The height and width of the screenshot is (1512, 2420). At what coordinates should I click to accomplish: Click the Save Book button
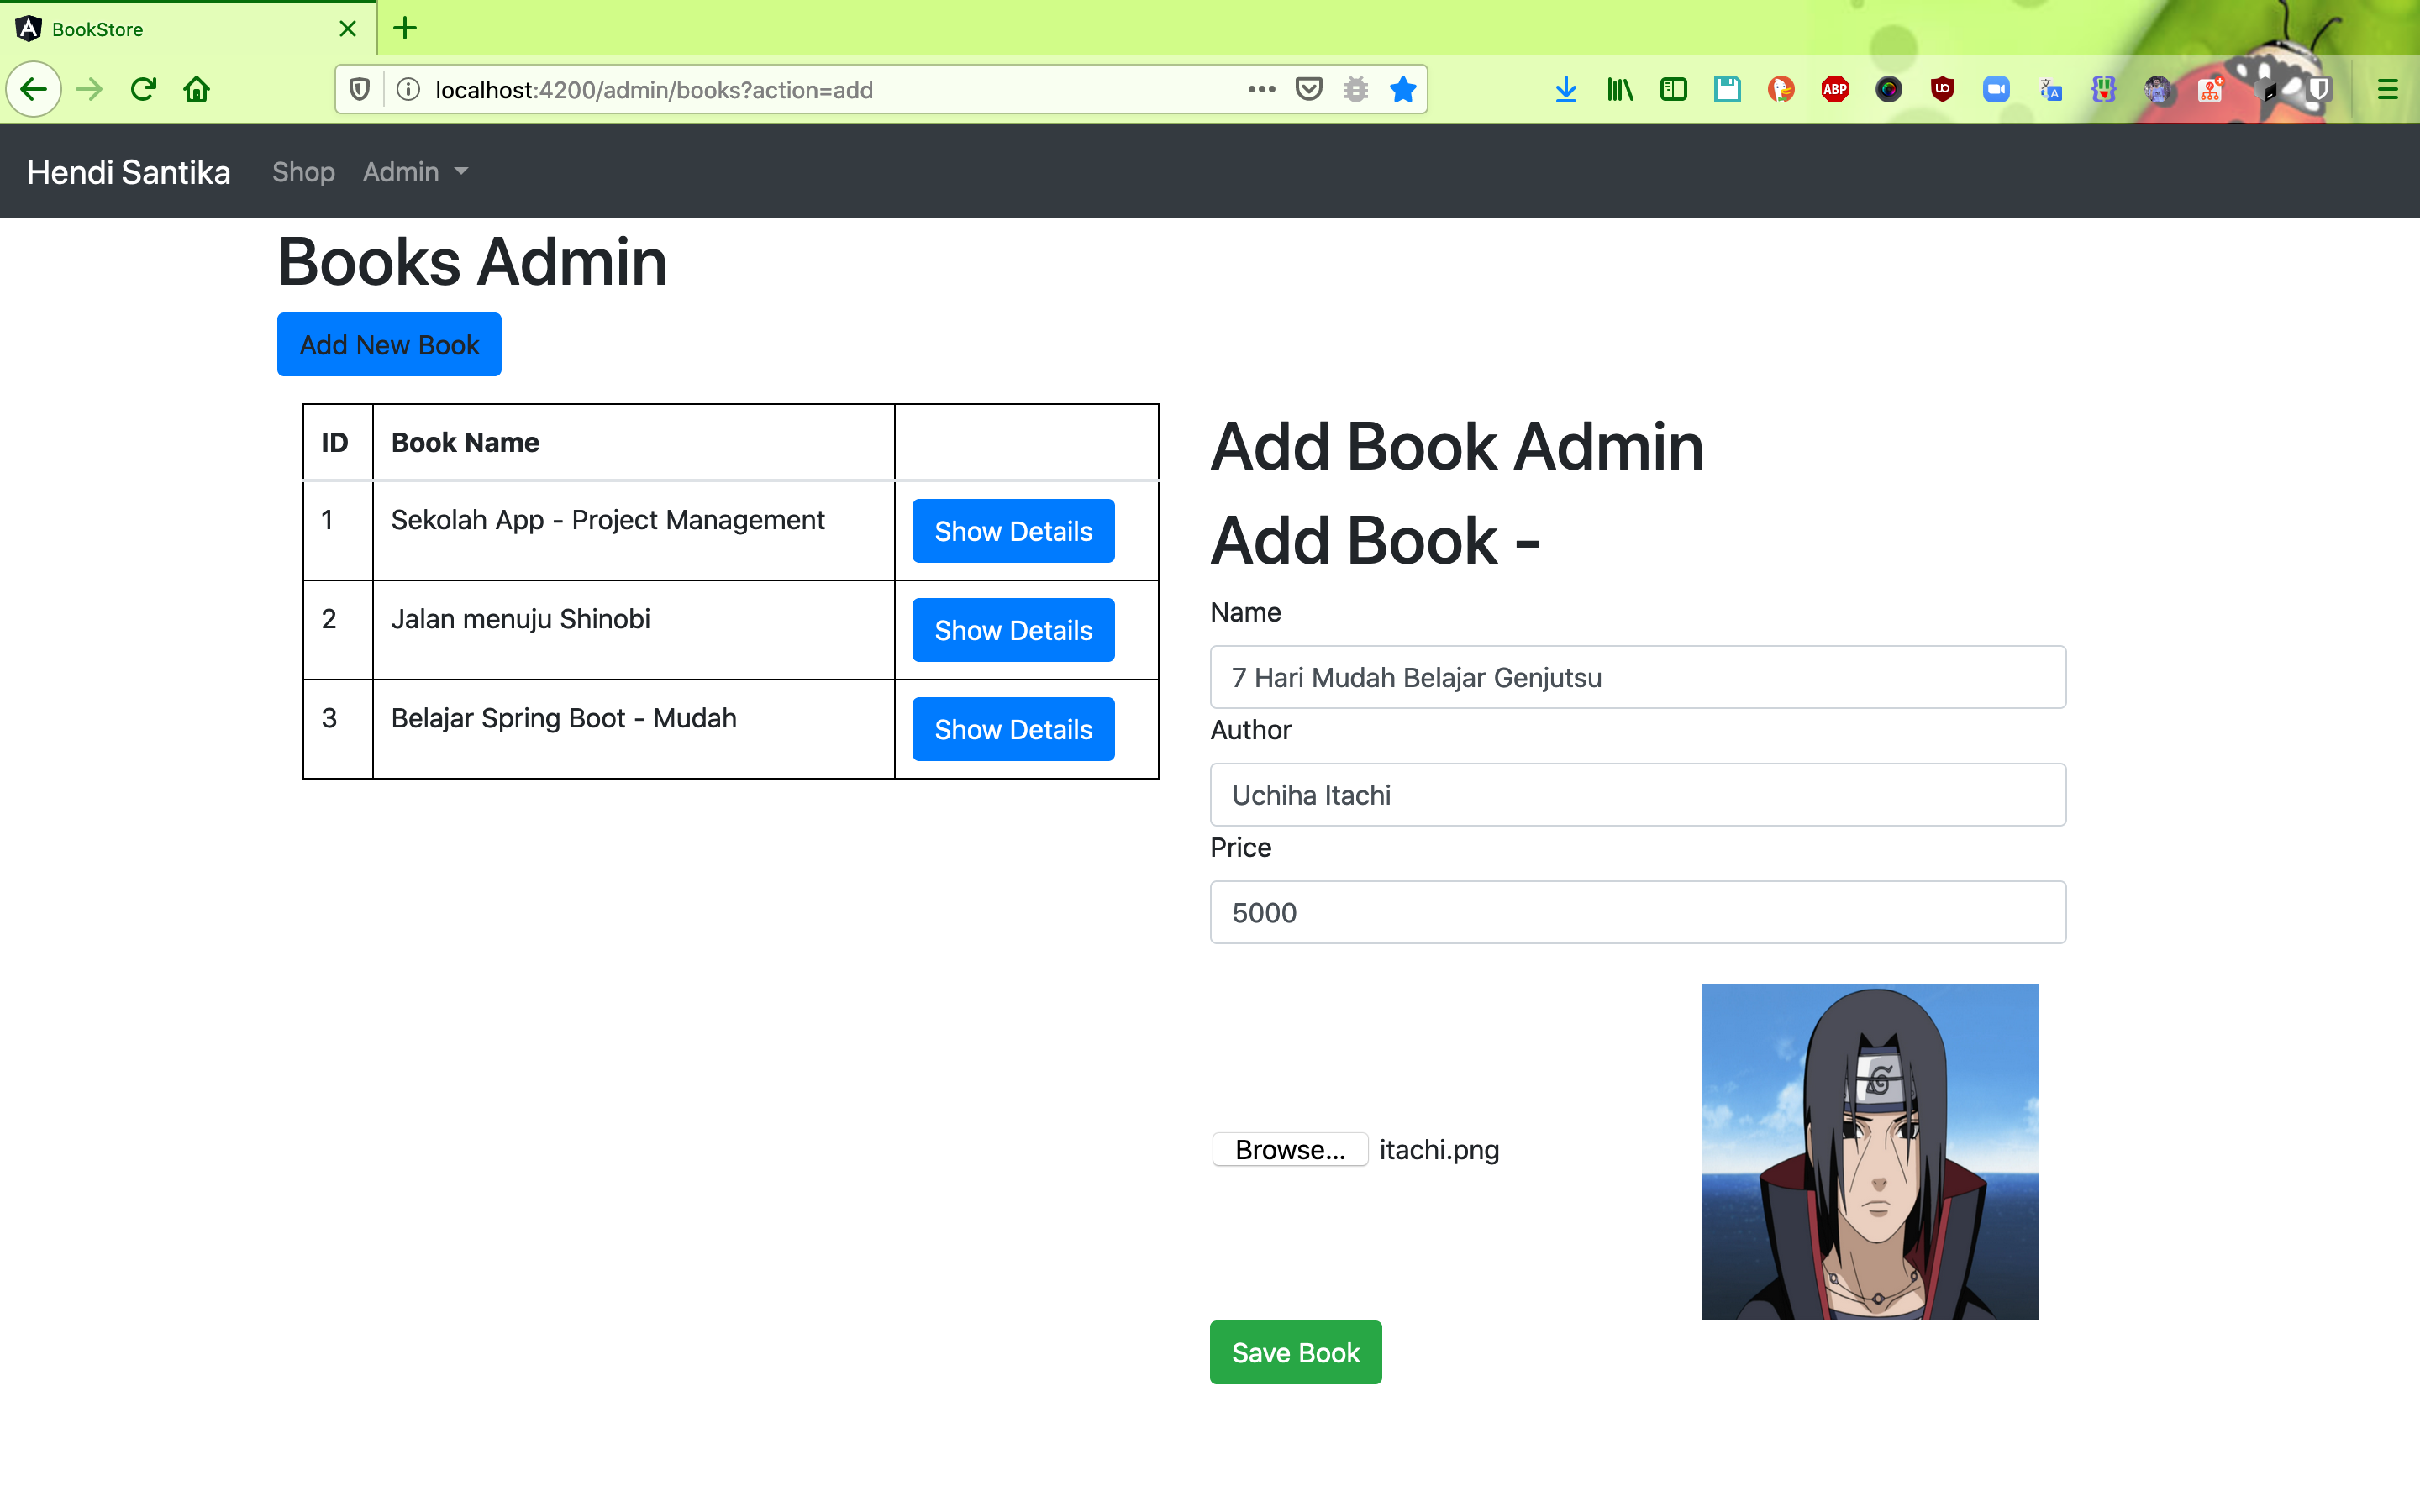coord(1295,1352)
